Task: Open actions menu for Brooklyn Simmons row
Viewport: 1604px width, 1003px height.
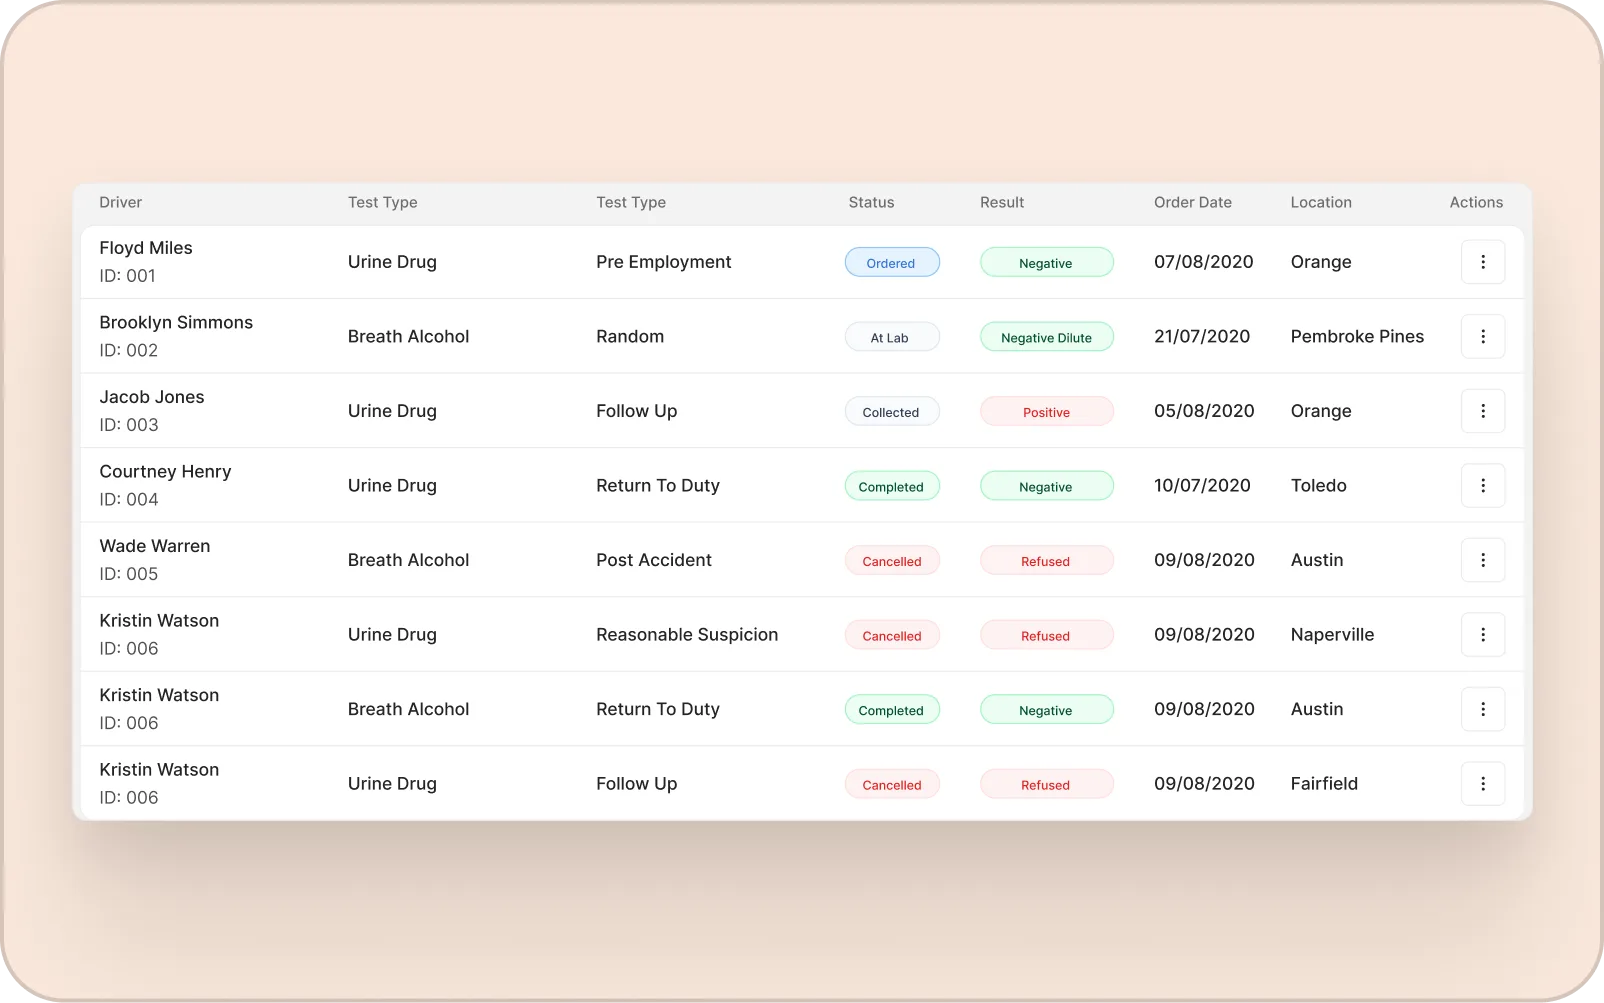Action: click(x=1483, y=337)
